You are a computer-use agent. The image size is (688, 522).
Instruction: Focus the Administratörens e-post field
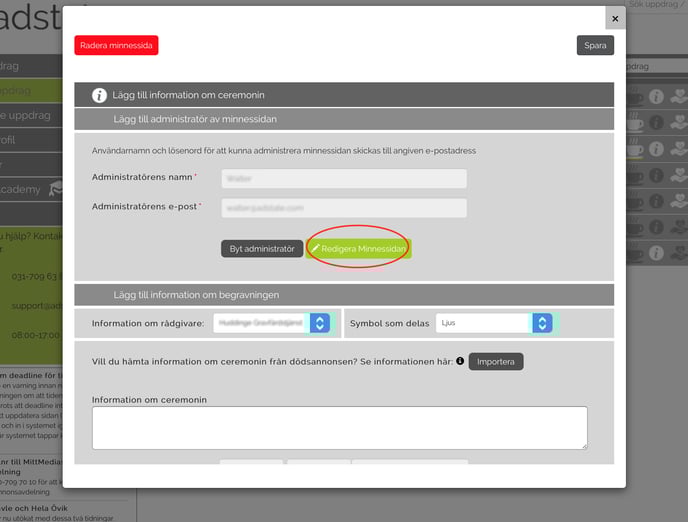[344, 208]
